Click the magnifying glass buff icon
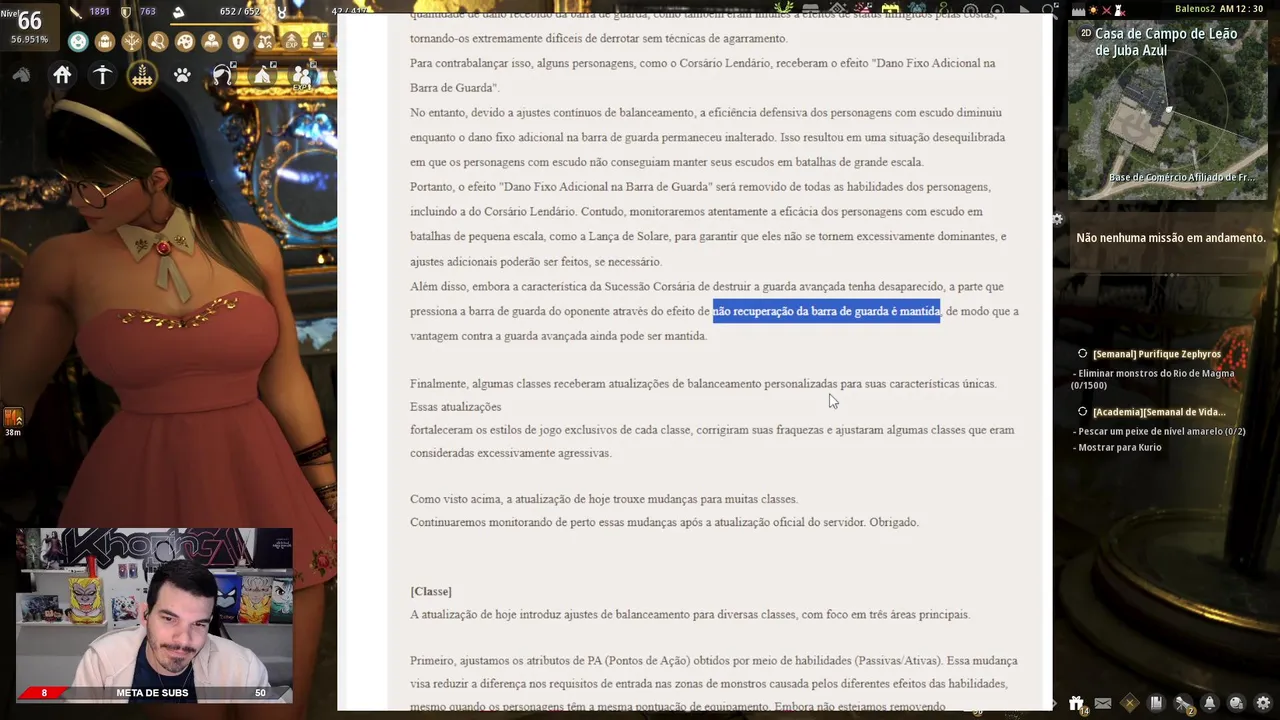 (158, 42)
